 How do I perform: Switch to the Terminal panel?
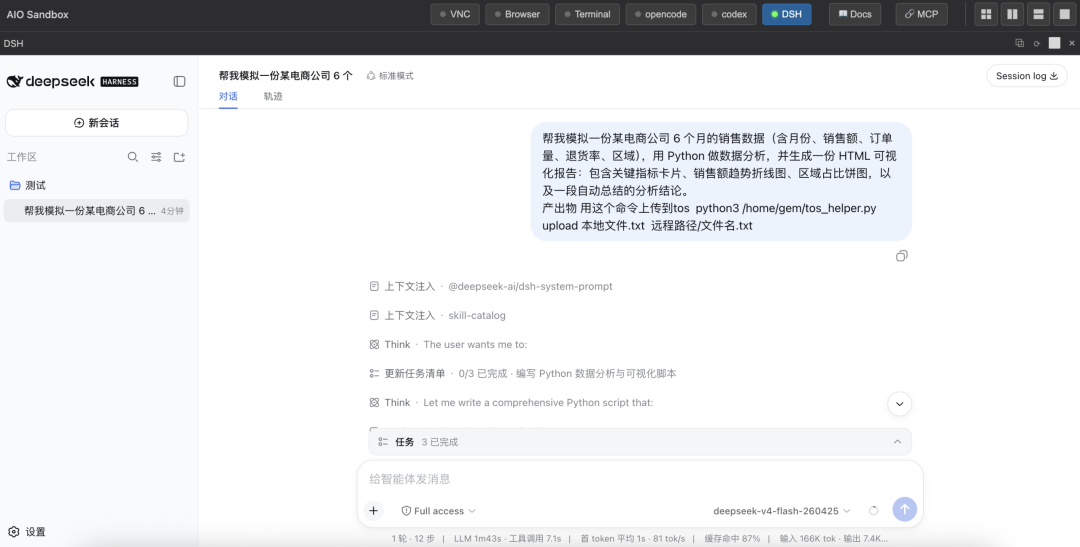pos(588,14)
